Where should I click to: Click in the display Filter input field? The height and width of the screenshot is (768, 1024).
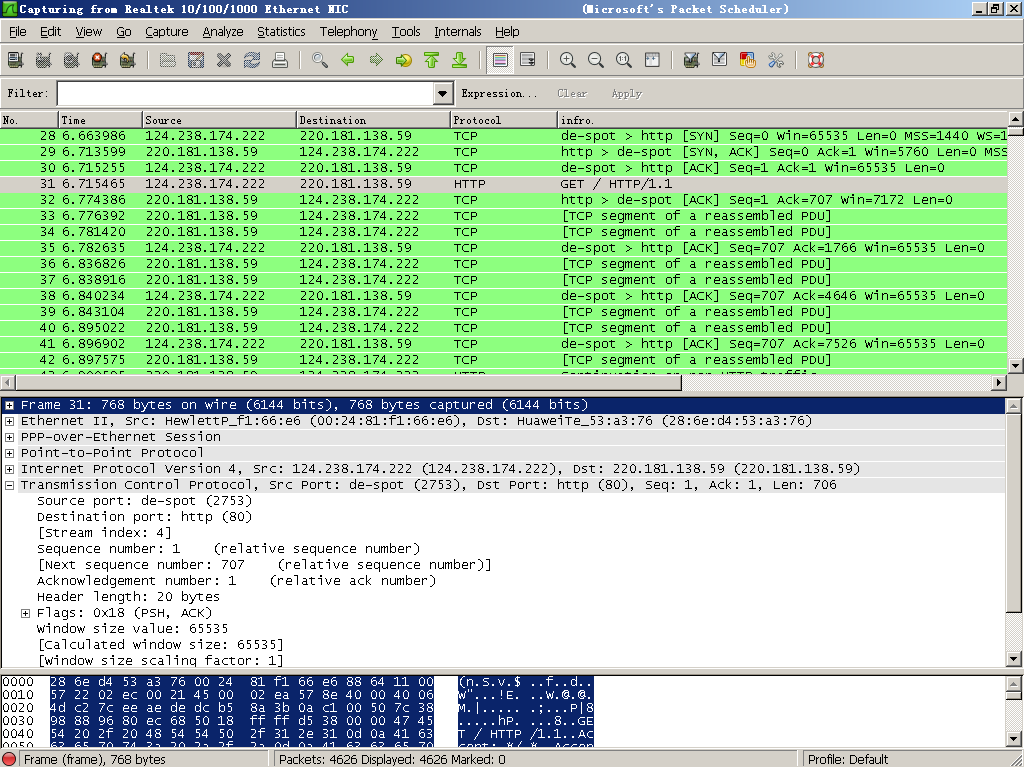(246, 93)
